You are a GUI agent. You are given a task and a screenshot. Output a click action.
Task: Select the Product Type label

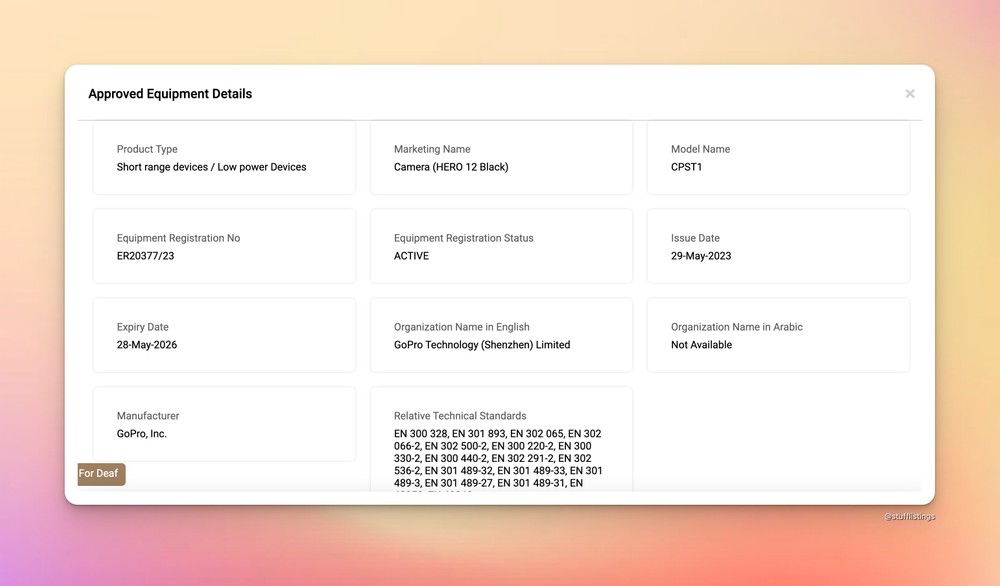coord(147,149)
